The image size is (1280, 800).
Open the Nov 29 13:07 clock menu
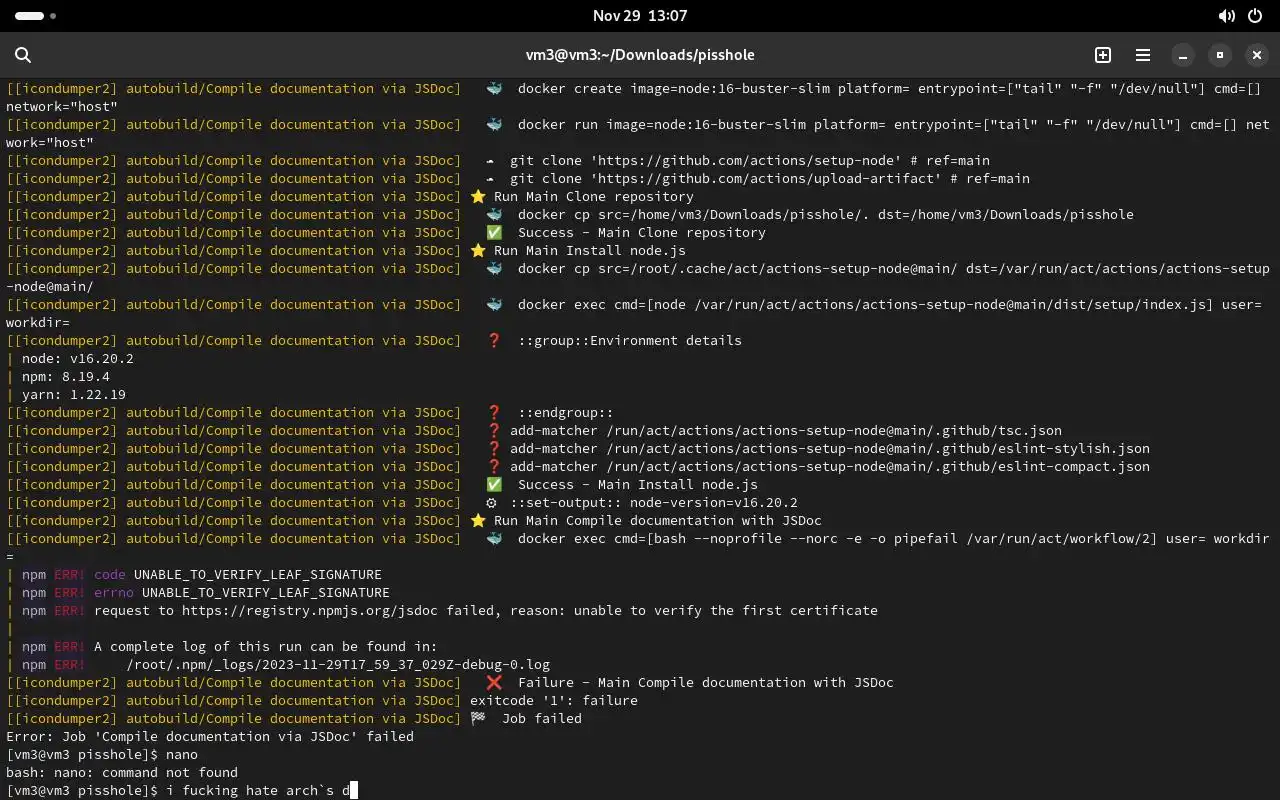pyautogui.click(x=639, y=16)
